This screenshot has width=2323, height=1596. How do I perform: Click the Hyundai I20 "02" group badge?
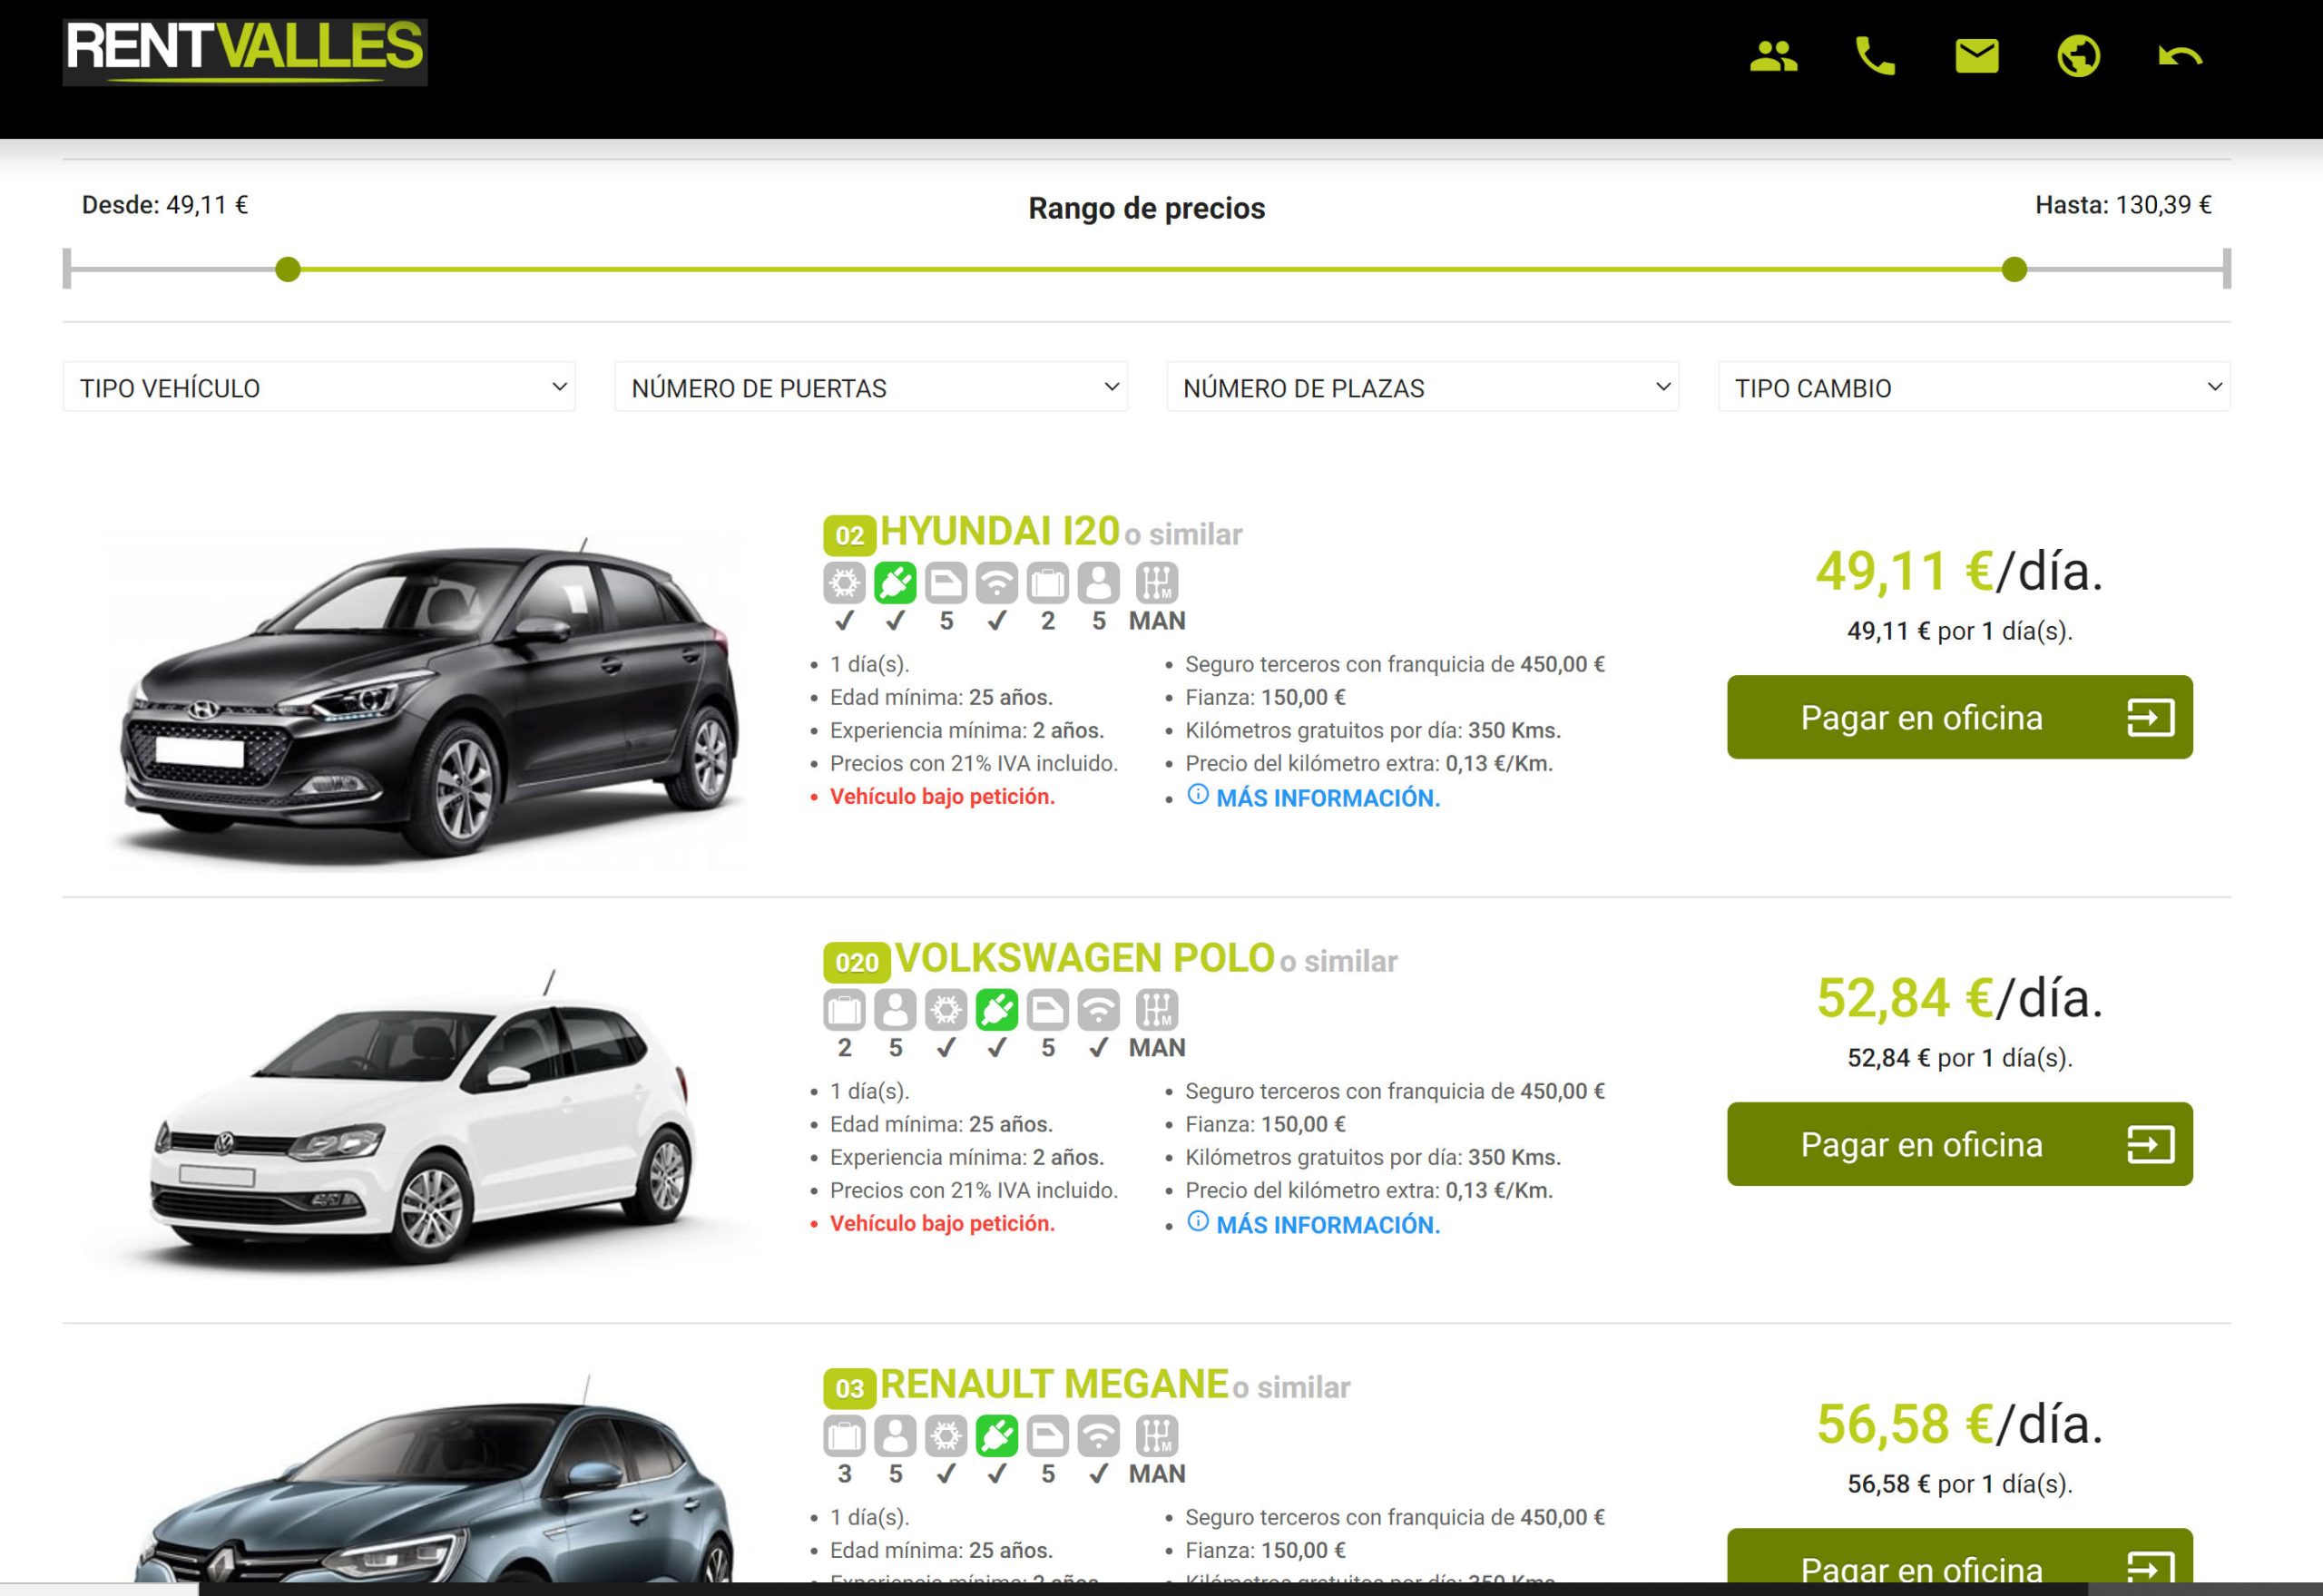[849, 535]
